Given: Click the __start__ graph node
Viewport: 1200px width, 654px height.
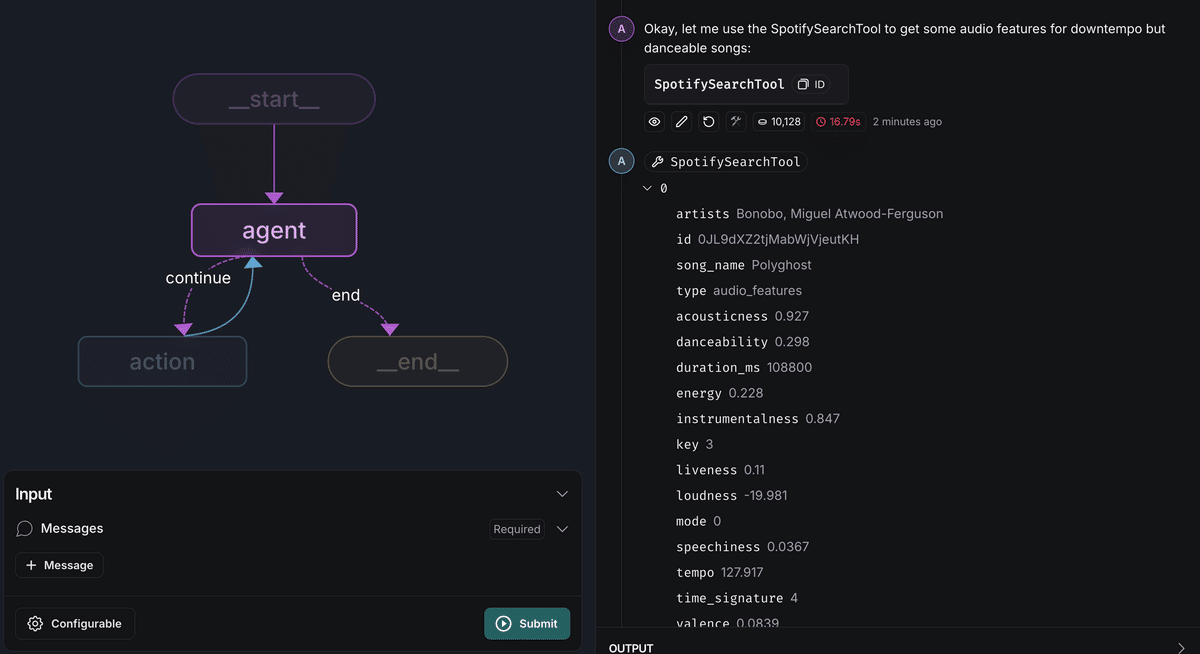Looking at the screenshot, I should [x=274, y=99].
